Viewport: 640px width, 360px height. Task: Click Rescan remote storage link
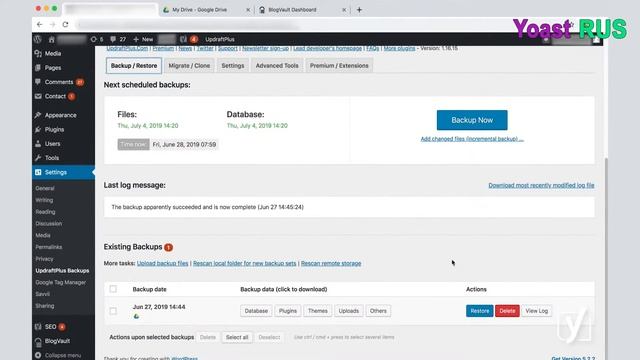pyautogui.click(x=331, y=264)
